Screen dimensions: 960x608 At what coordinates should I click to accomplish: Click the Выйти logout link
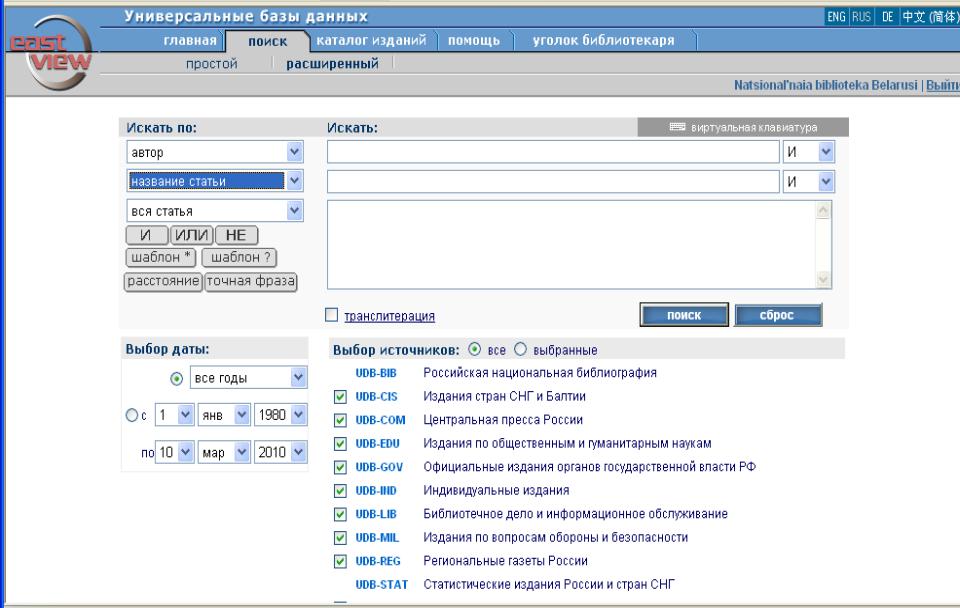pyautogui.click(x=942, y=85)
